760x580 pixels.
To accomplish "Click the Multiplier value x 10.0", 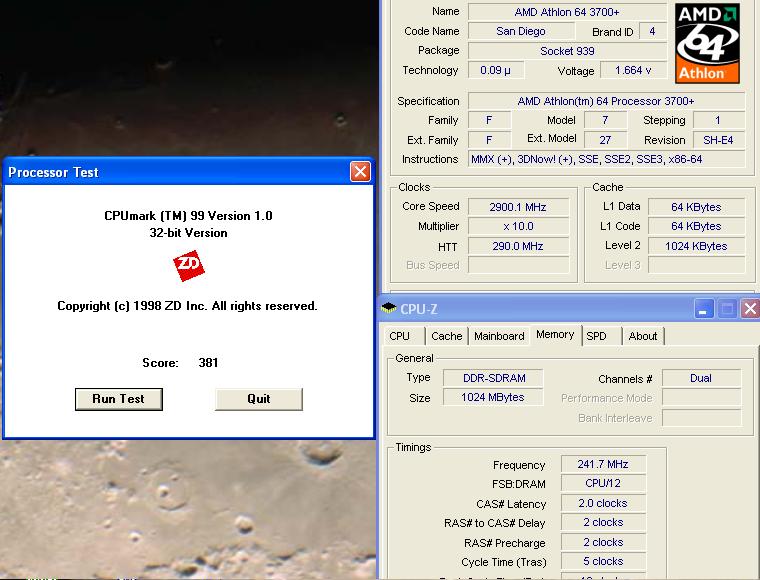I will tap(518, 226).
